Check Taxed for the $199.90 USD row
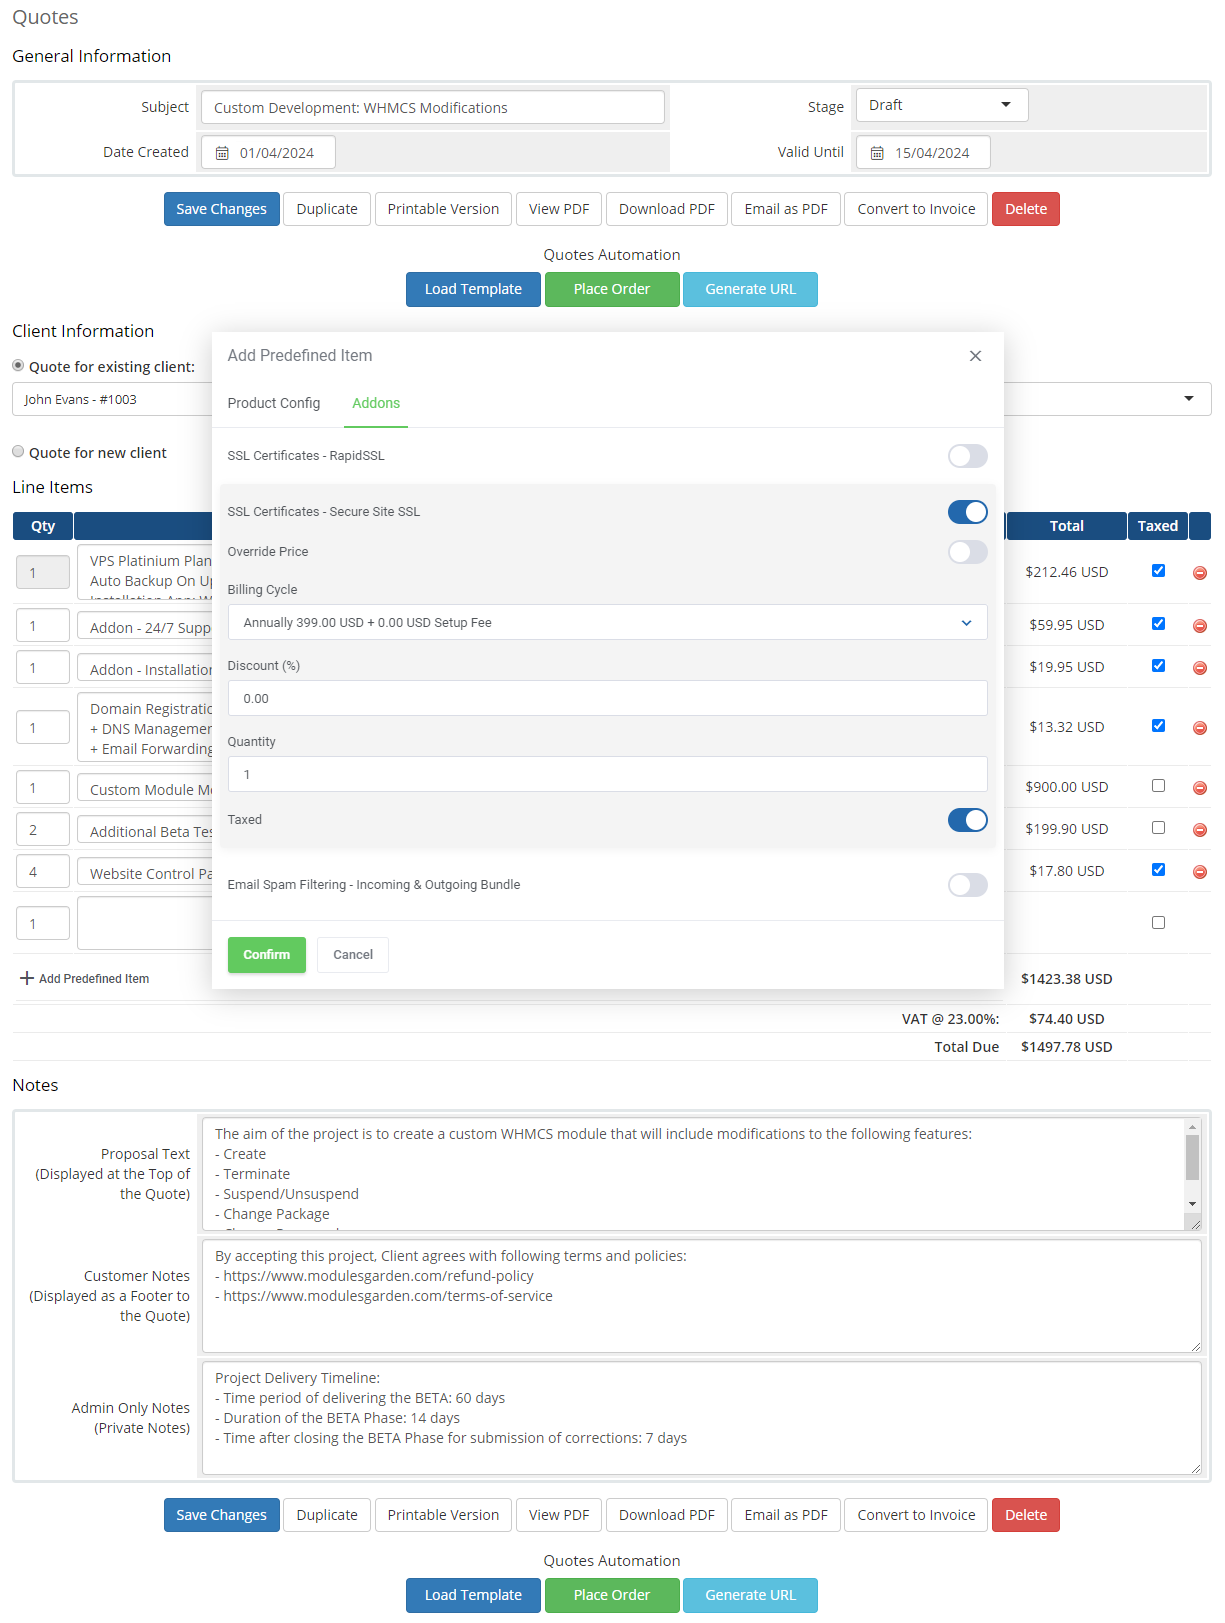The image size is (1225, 1623). click(1158, 828)
